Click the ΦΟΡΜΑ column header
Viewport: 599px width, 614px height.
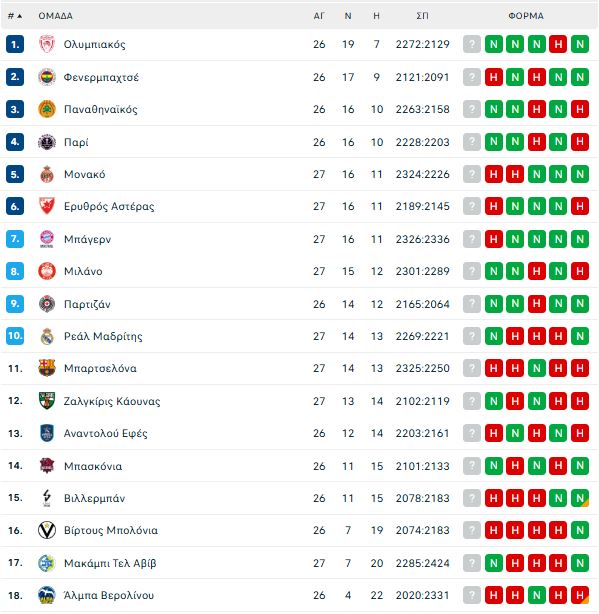pos(526,16)
